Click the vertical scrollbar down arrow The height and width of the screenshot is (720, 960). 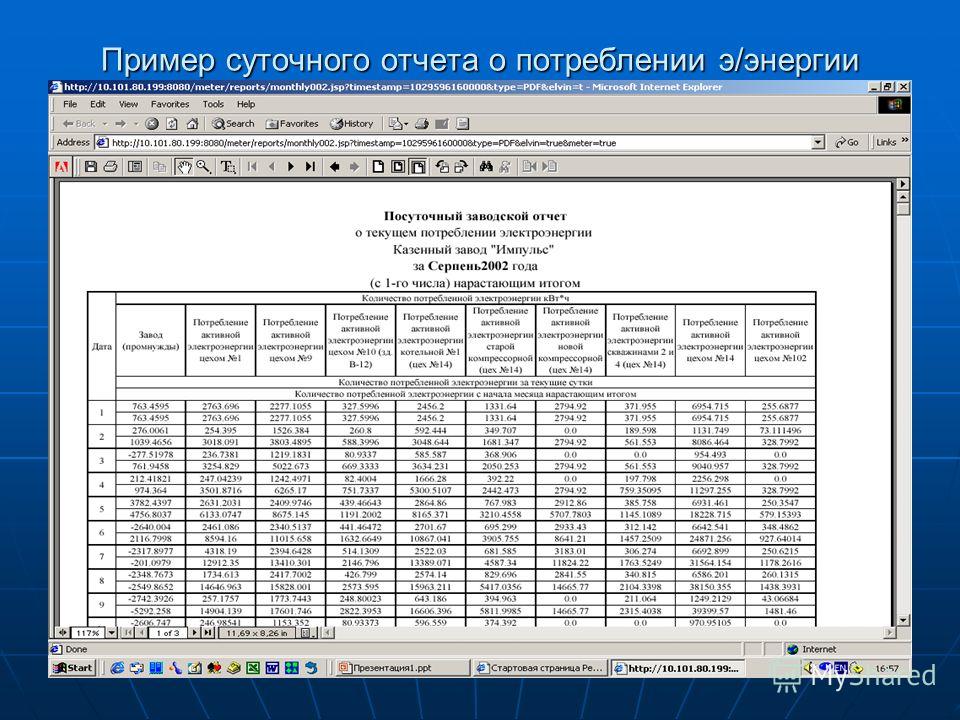pyautogui.click(x=902, y=620)
